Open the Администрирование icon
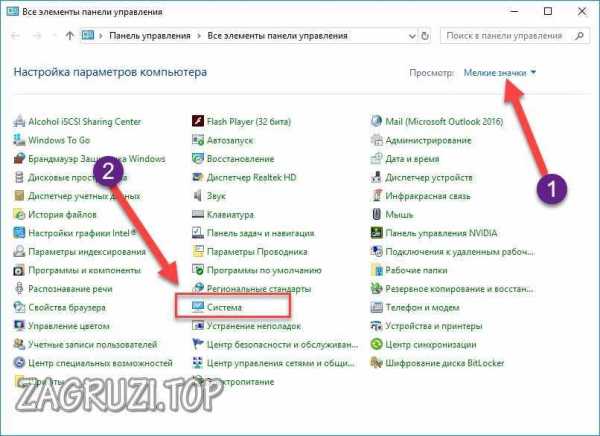Viewport: 600px width, 436px height. (x=377, y=140)
